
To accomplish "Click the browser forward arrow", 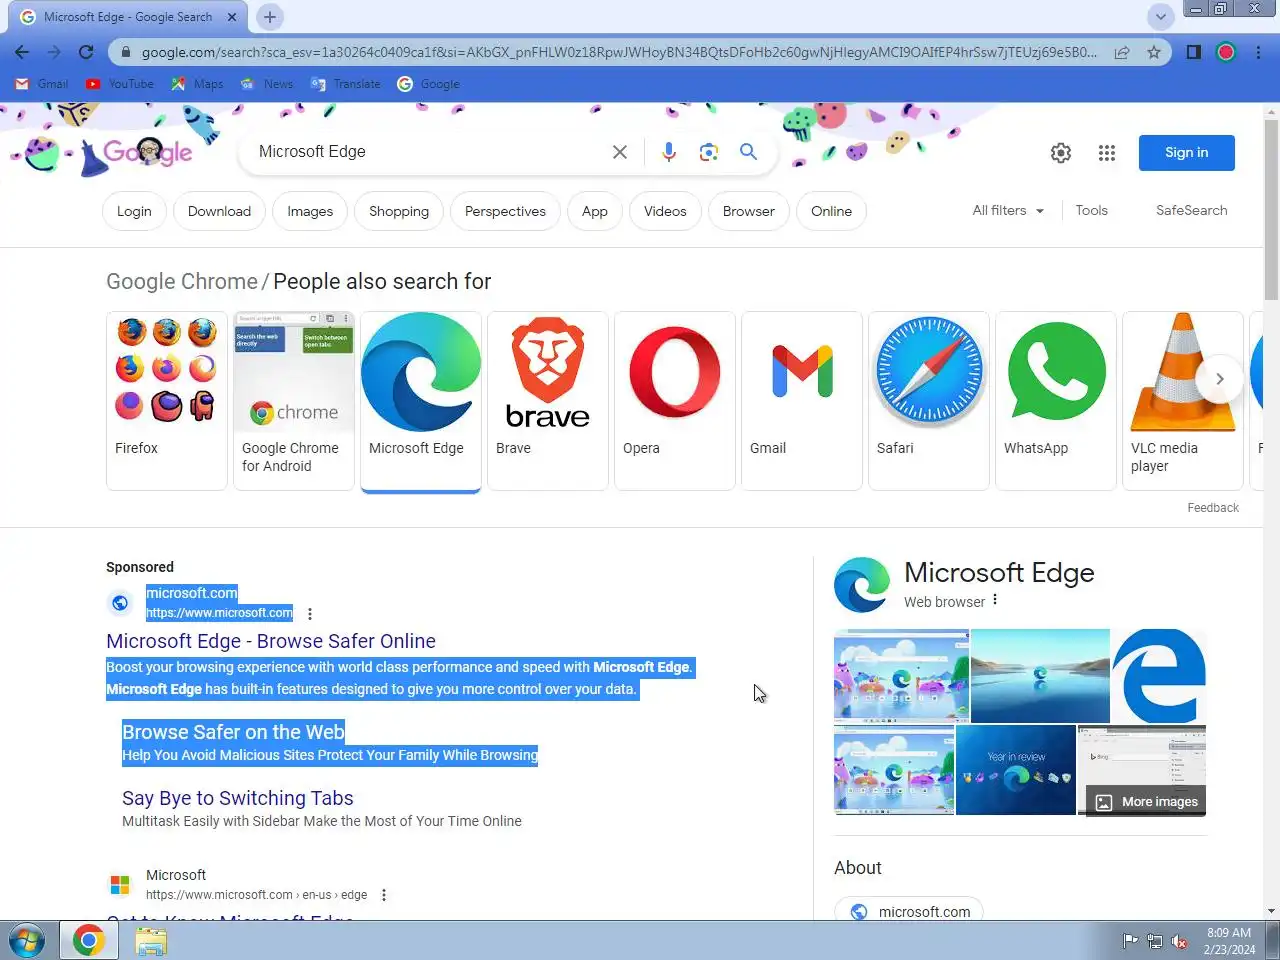I will click(54, 52).
